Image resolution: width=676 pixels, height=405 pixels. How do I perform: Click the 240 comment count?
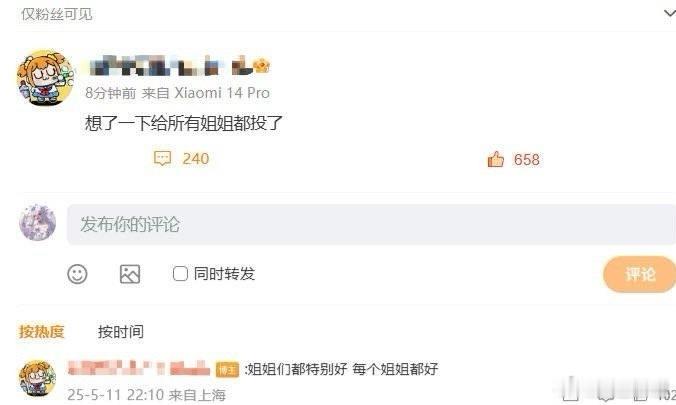pyautogui.click(x=196, y=159)
